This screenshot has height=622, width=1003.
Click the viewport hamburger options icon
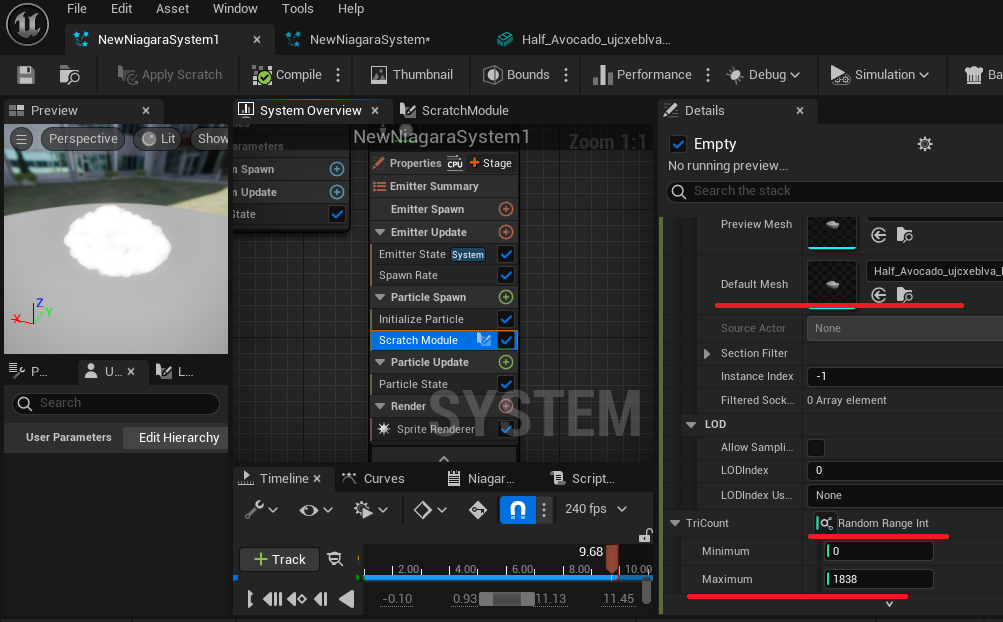coord(22,139)
